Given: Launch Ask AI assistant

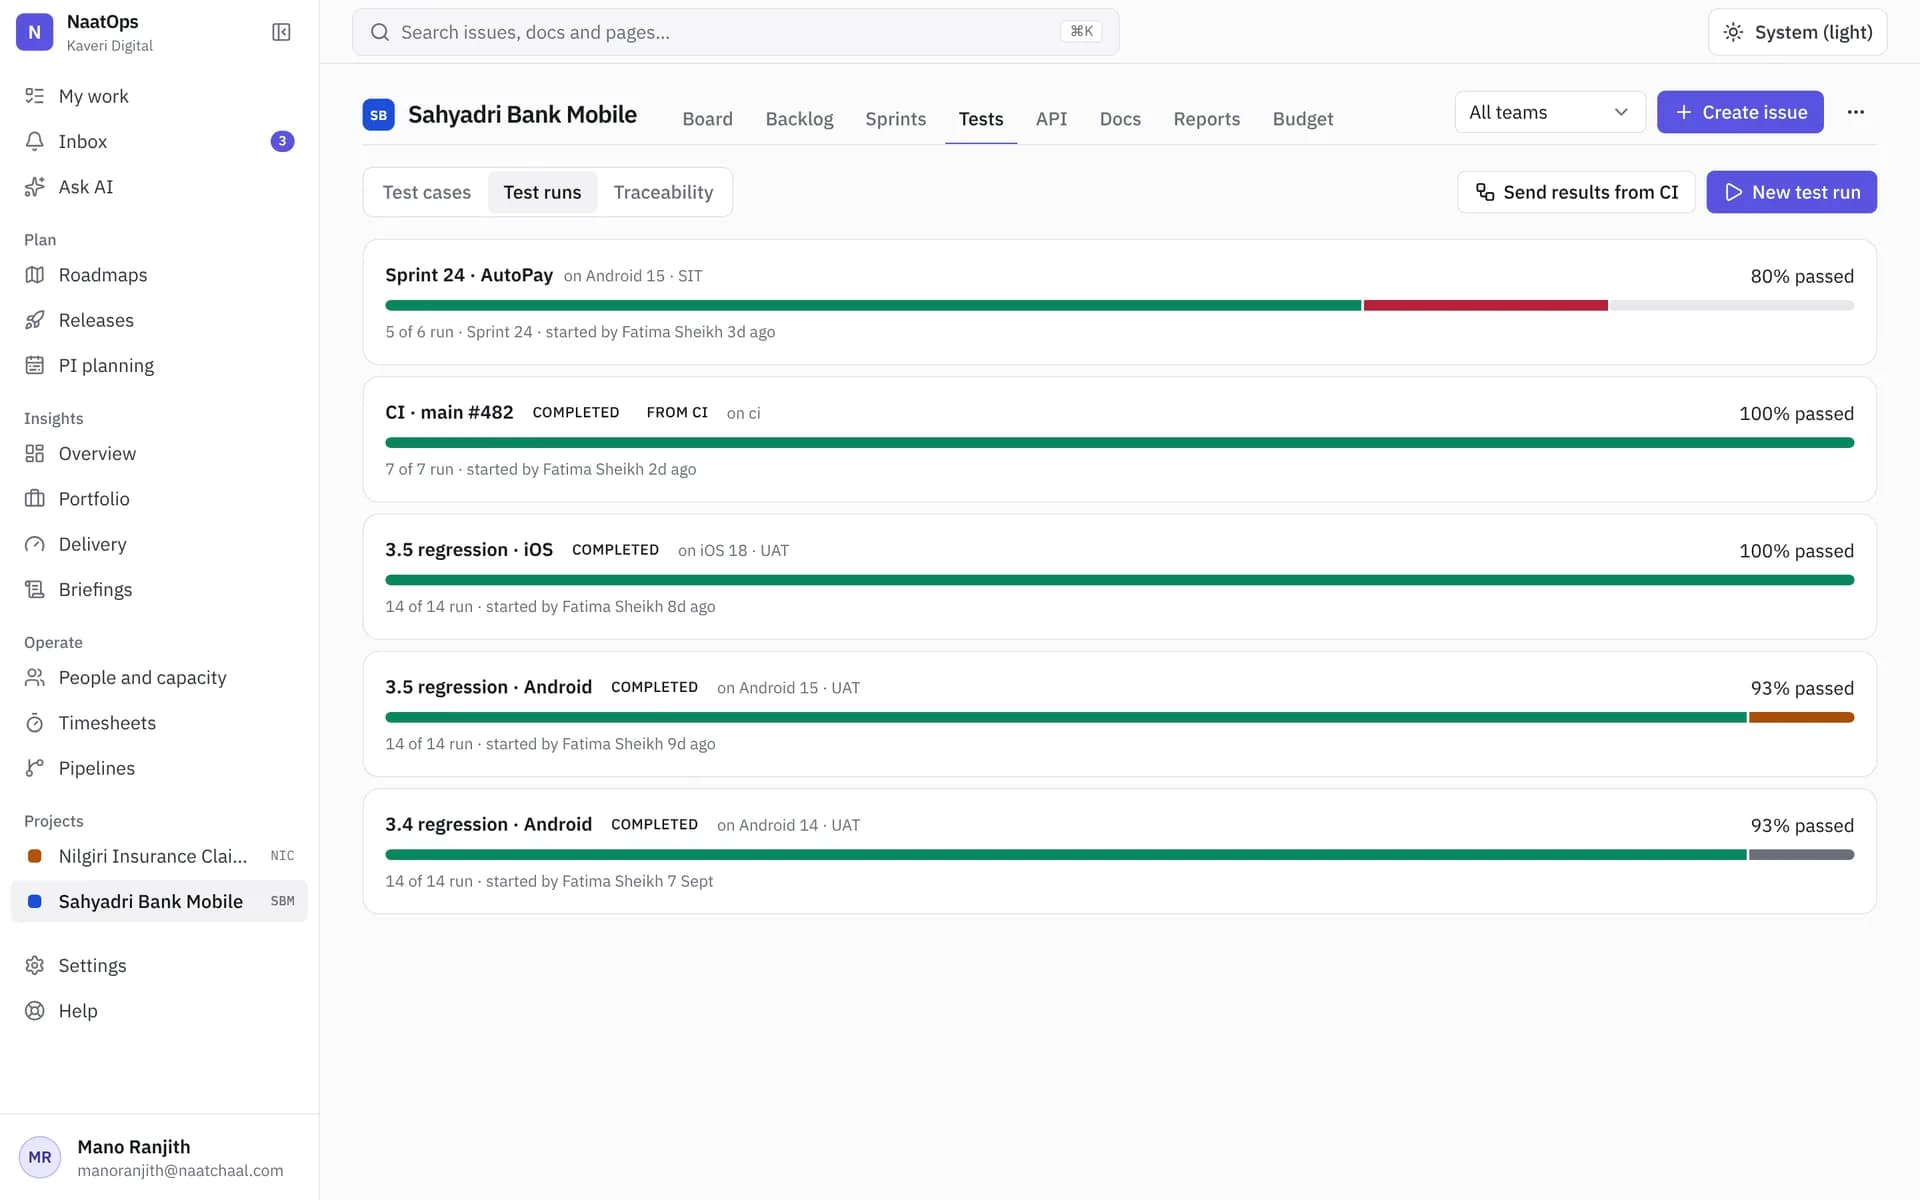Looking at the screenshot, I should click(159, 186).
